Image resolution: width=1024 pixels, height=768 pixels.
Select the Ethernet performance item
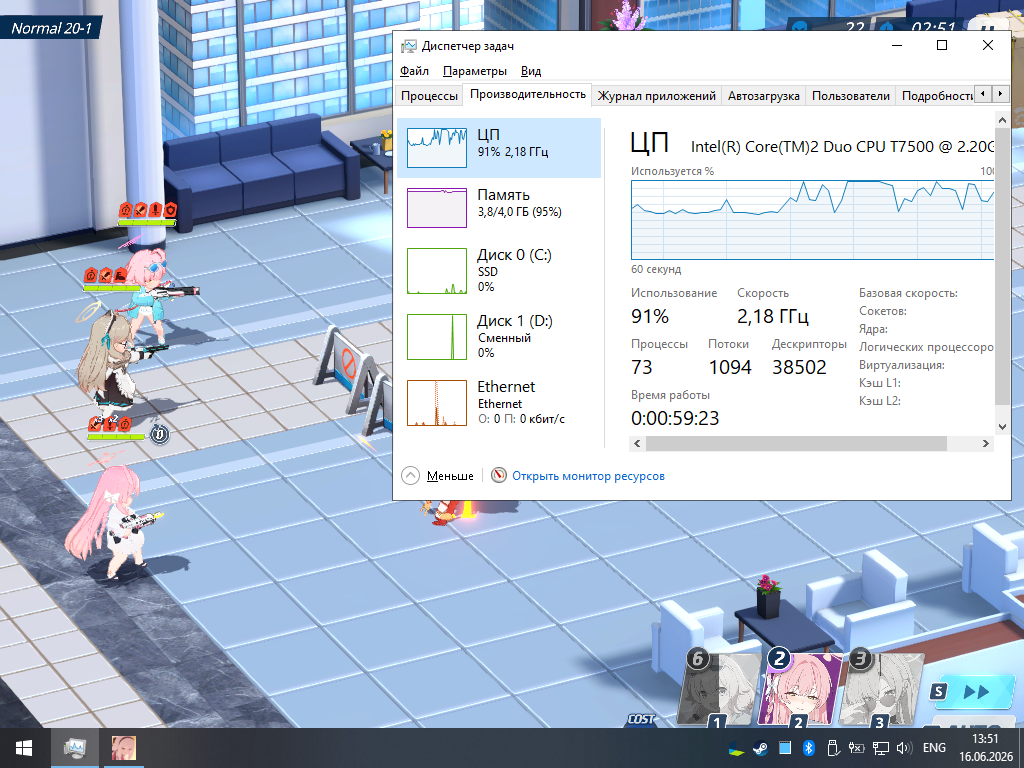click(x=499, y=402)
